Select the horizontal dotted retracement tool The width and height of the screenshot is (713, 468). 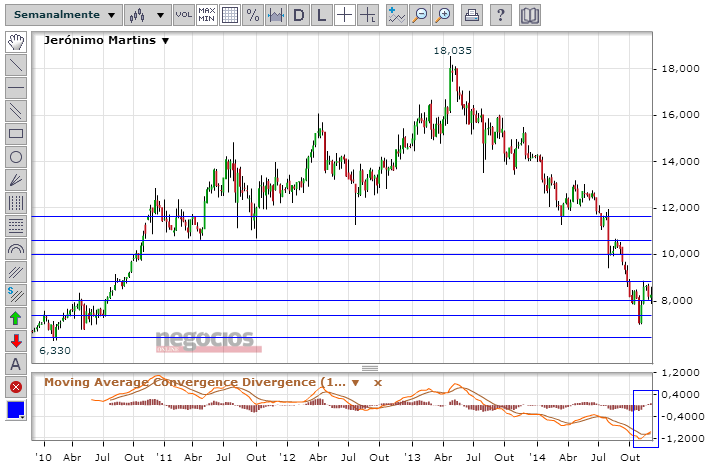16,226
